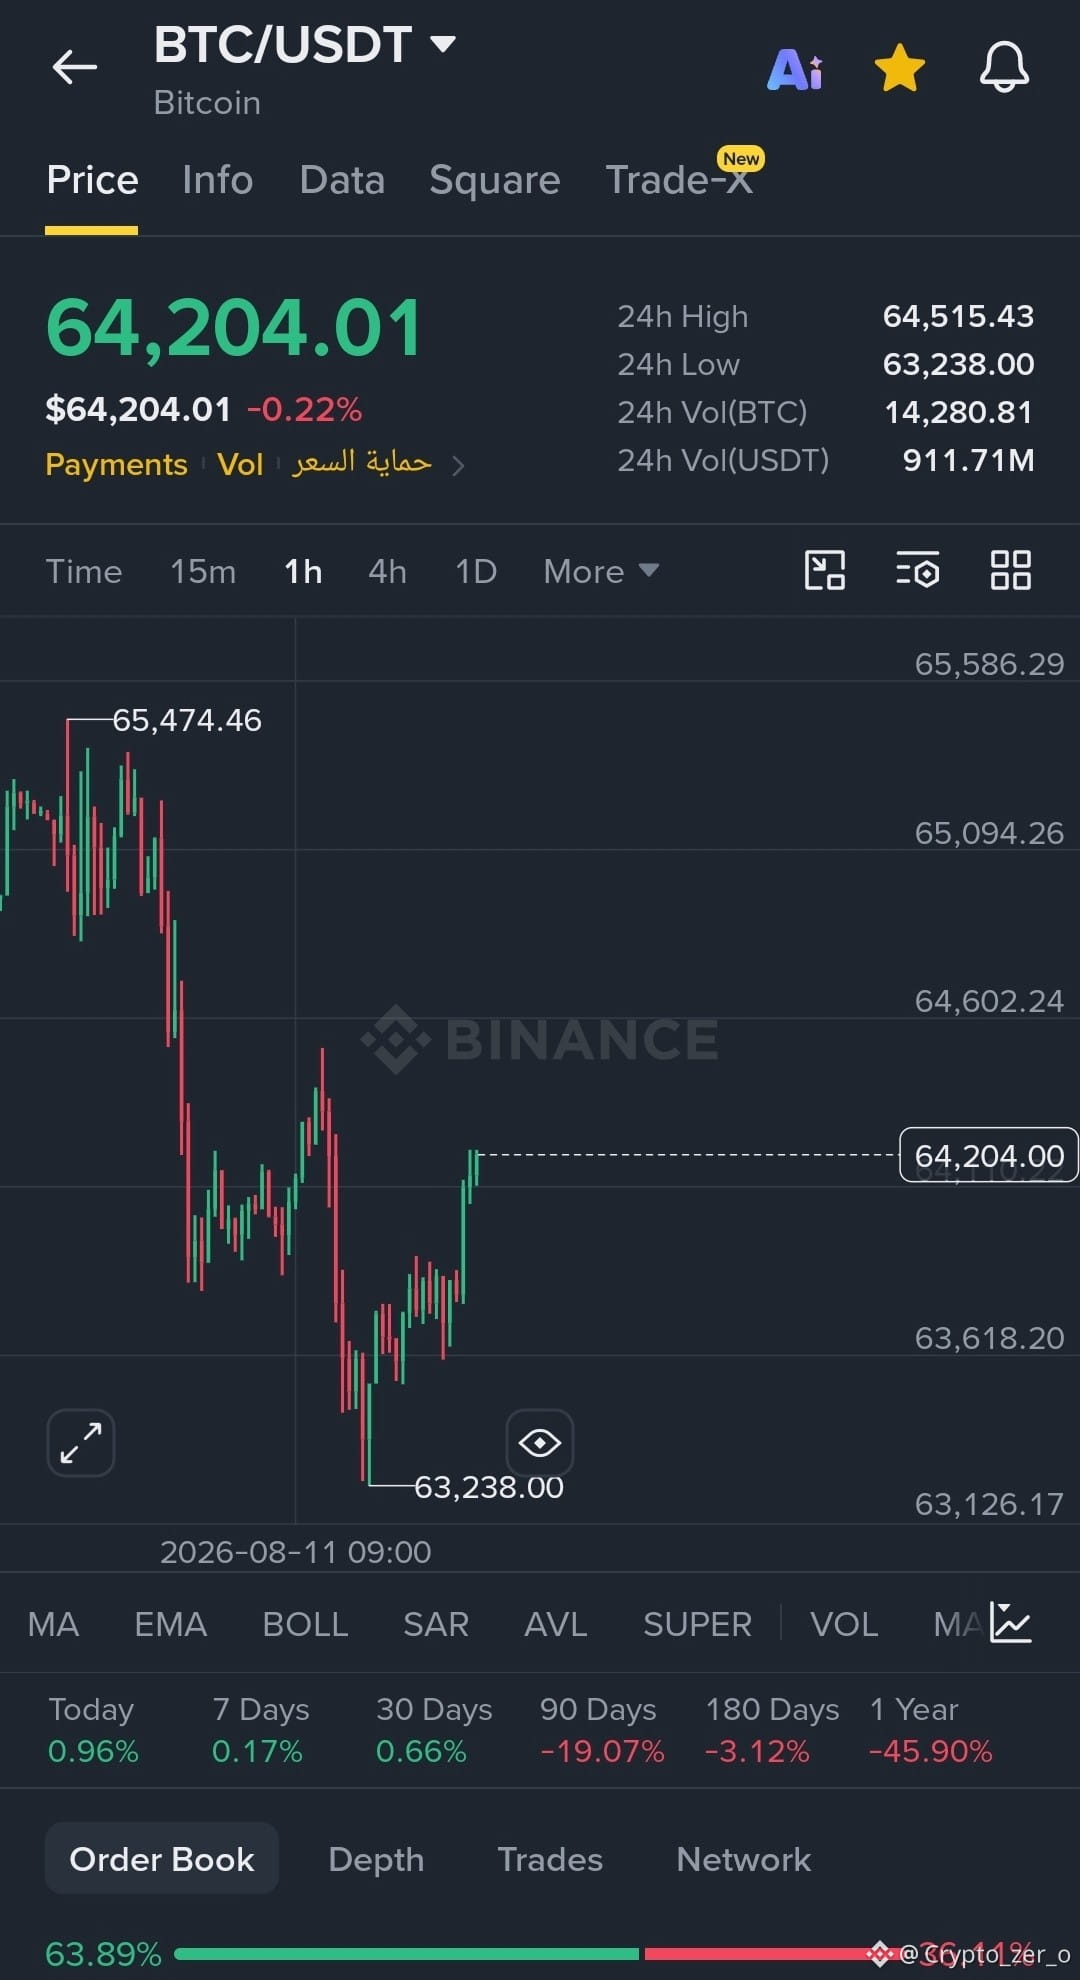Viewport: 1080px width, 1980px height.
Task: Go back with the left arrow
Action: pyautogui.click(x=74, y=67)
